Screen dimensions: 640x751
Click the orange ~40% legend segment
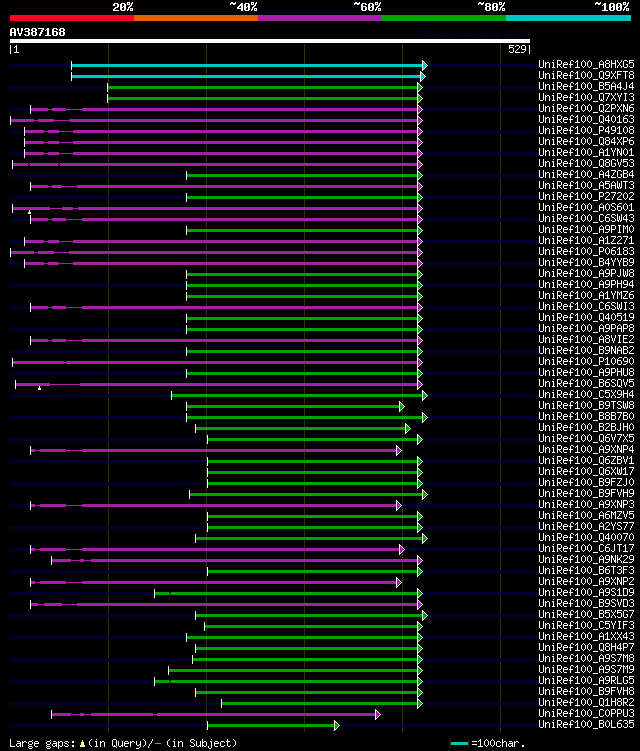pos(196,18)
